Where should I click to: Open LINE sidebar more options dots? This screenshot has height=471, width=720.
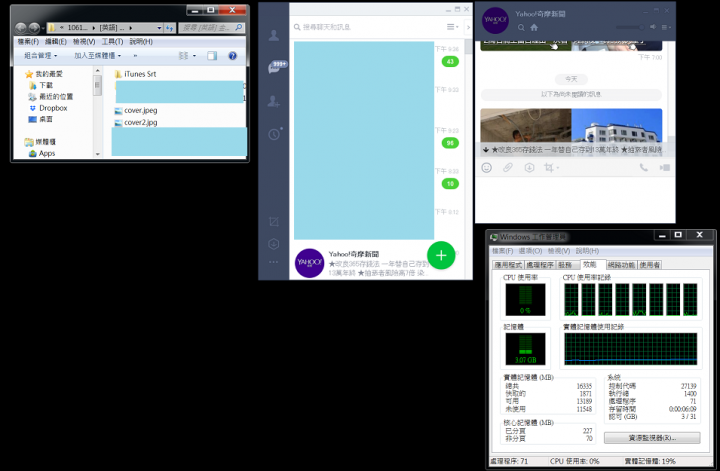click(x=274, y=262)
